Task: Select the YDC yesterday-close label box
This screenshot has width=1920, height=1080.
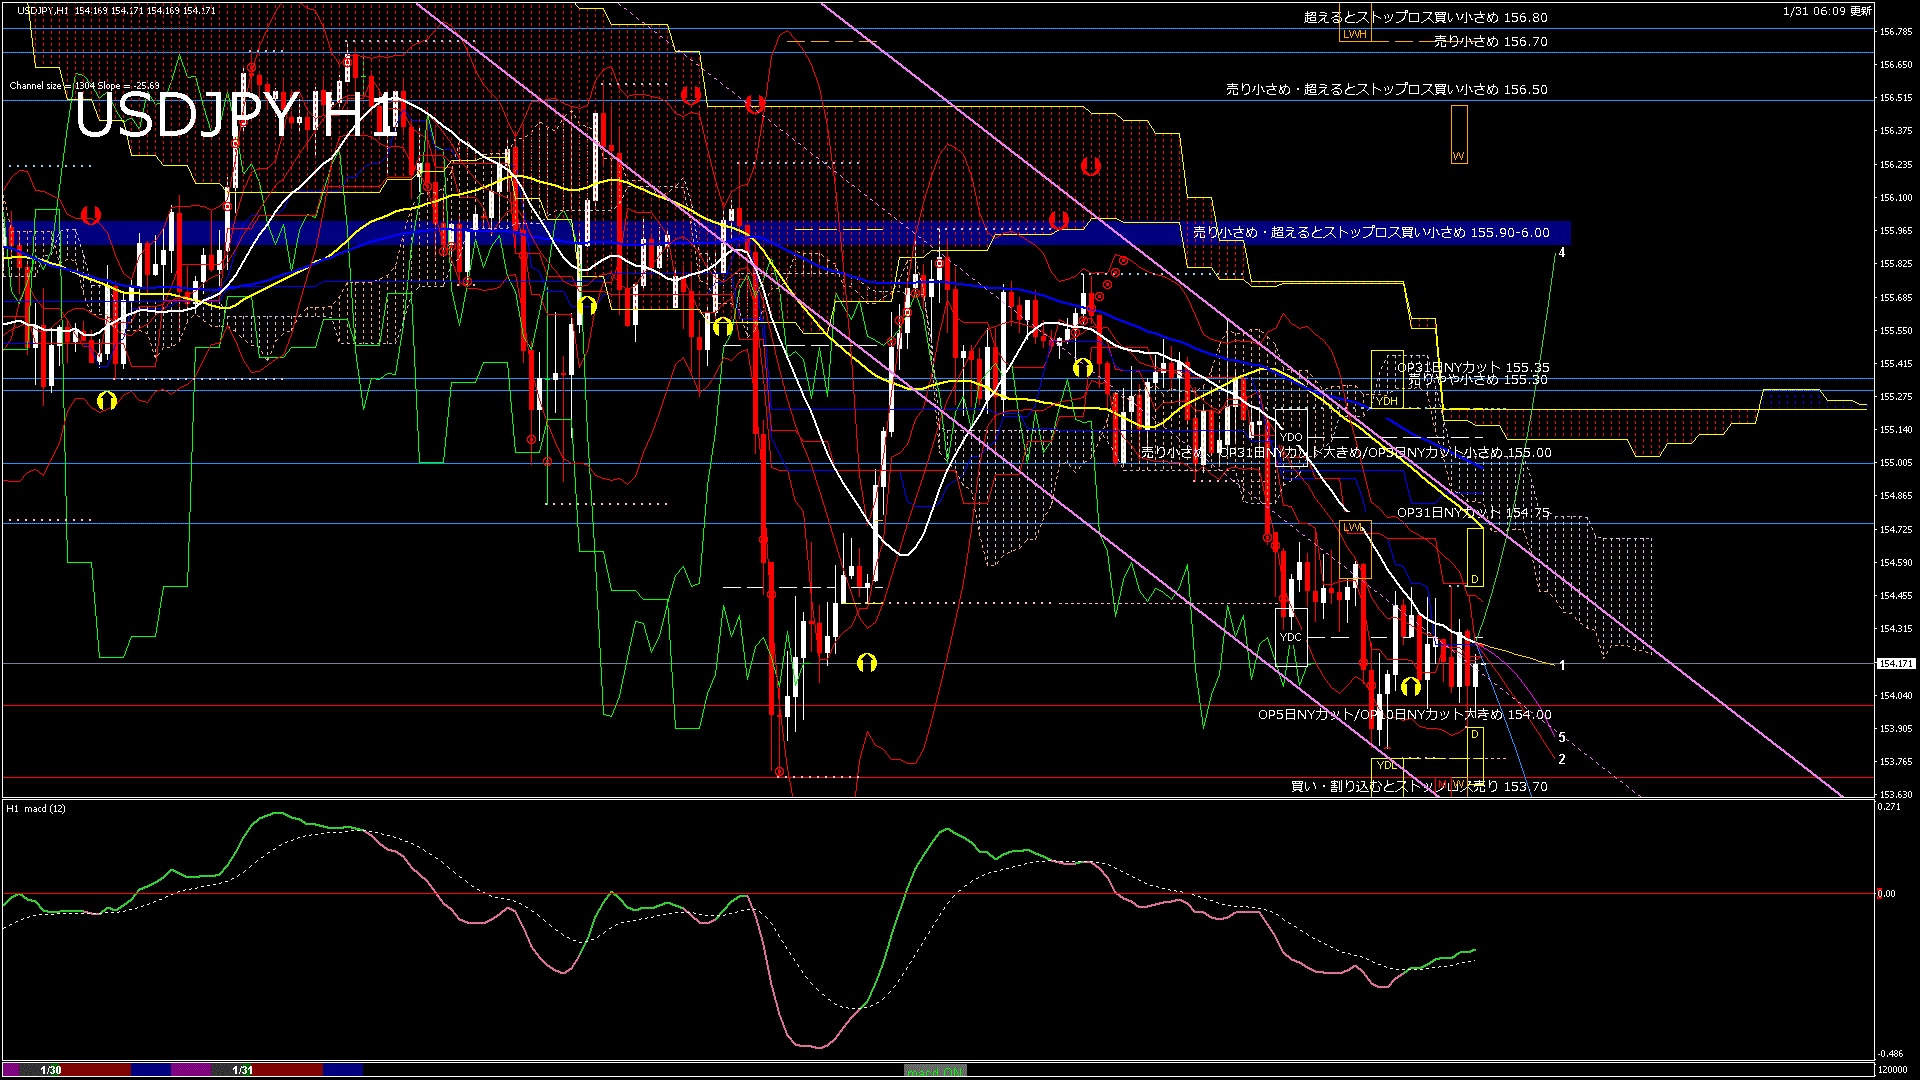Action: [x=1291, y=637]
